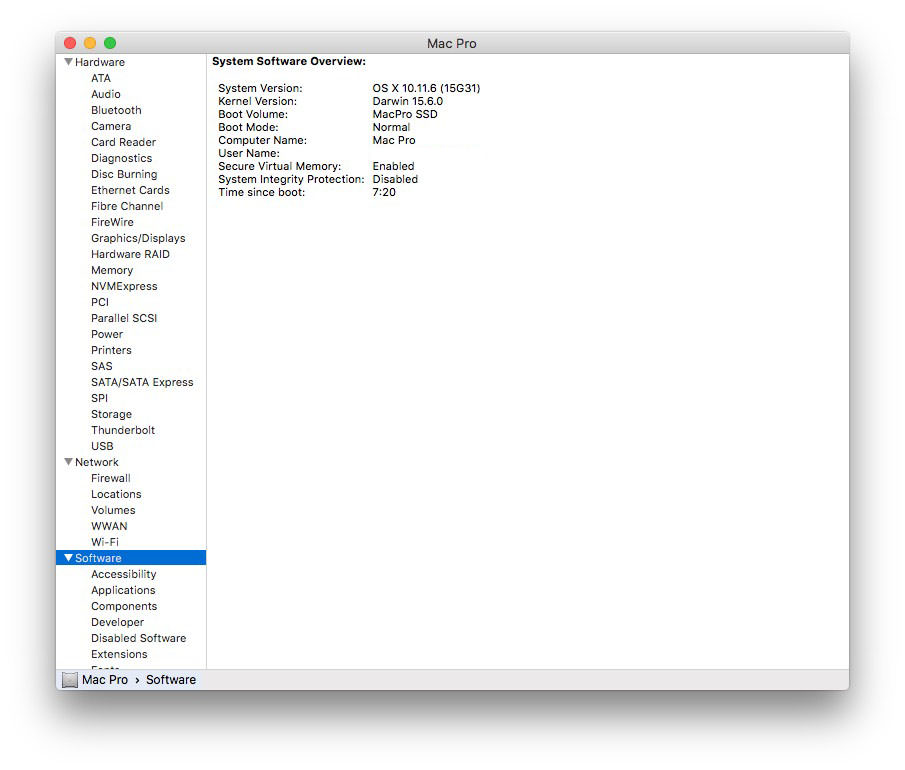Open Accessibility under Software
This screenshot has width=905, height=770.
click(x=124, y=574)
